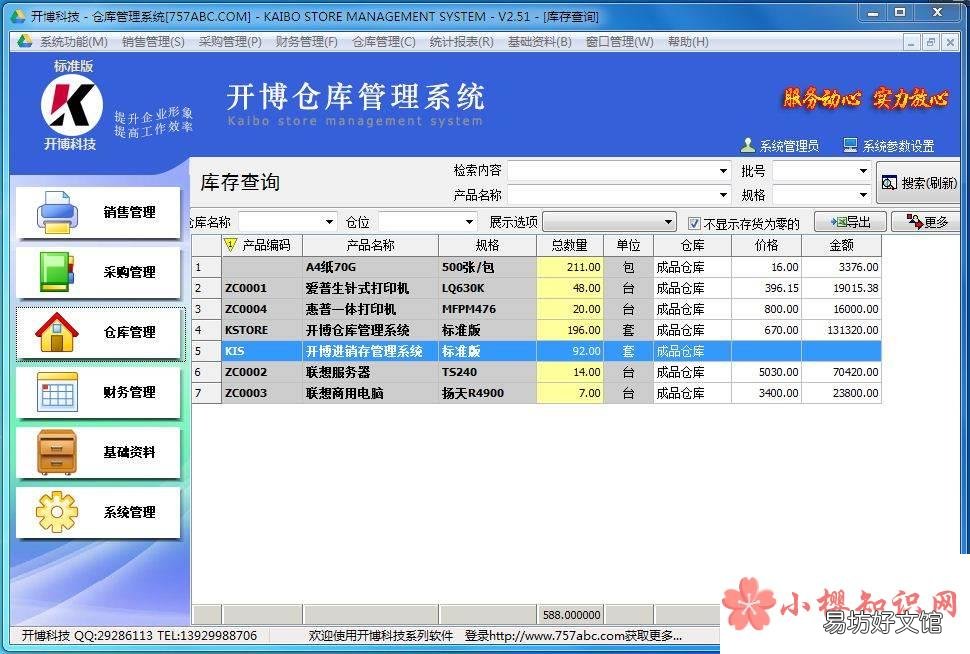This screenshot has height=654, width=970.
Task: Click the A4纸70G product name cell
Action: coord(371,267)
